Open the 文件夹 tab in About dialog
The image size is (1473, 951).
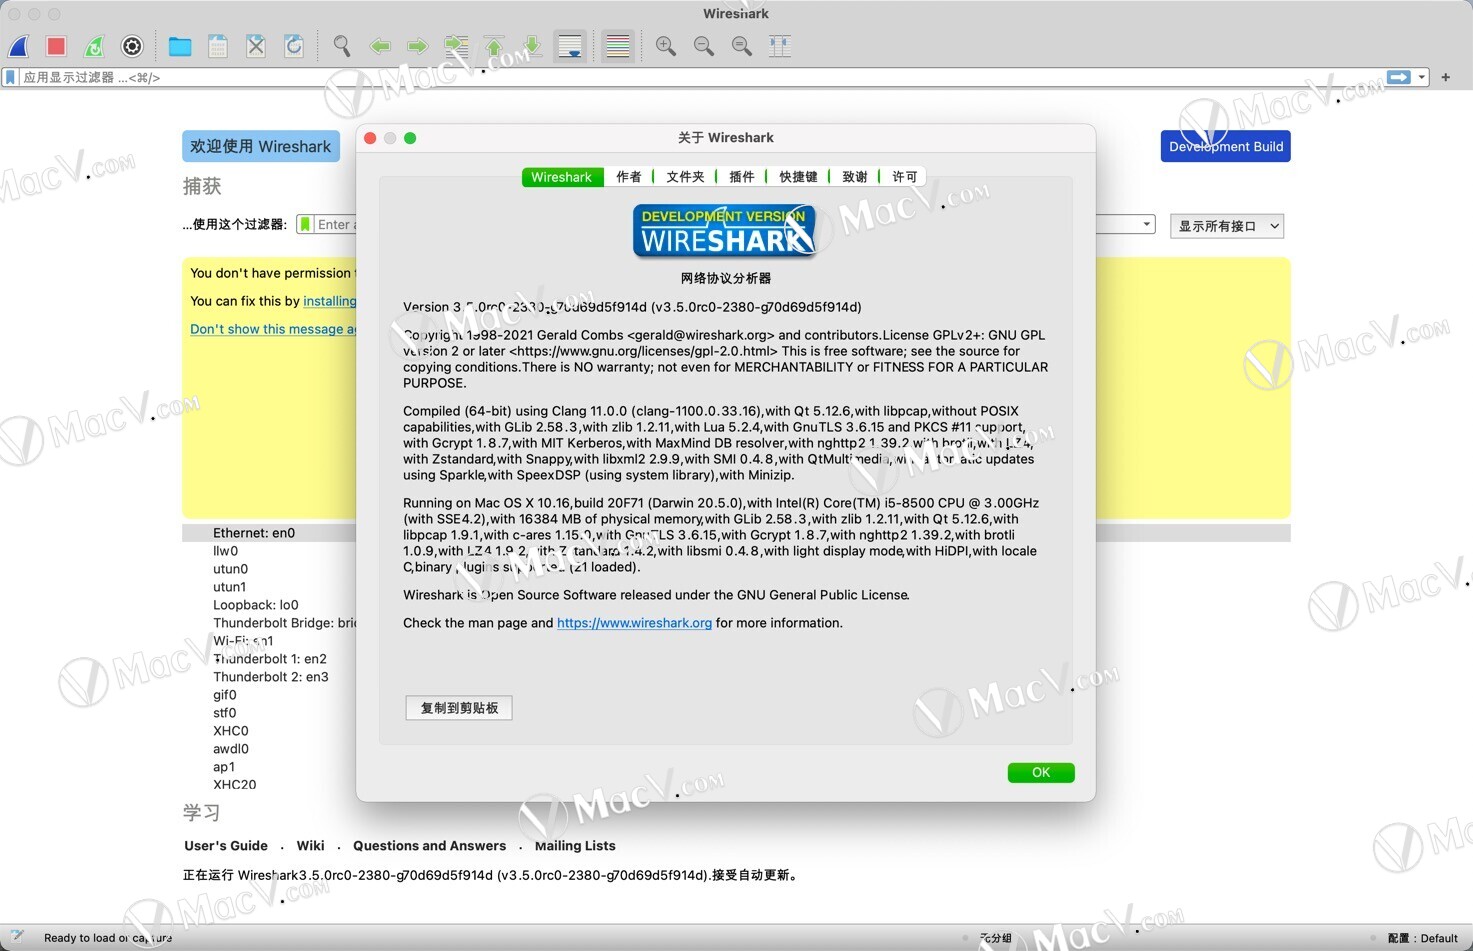click(x=685, y=177)
